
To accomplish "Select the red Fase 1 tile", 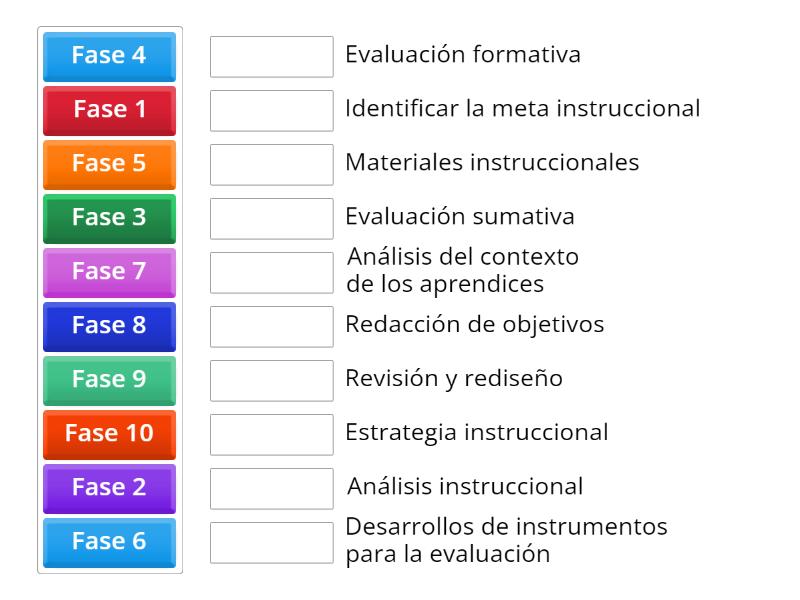I will [108, 111].
